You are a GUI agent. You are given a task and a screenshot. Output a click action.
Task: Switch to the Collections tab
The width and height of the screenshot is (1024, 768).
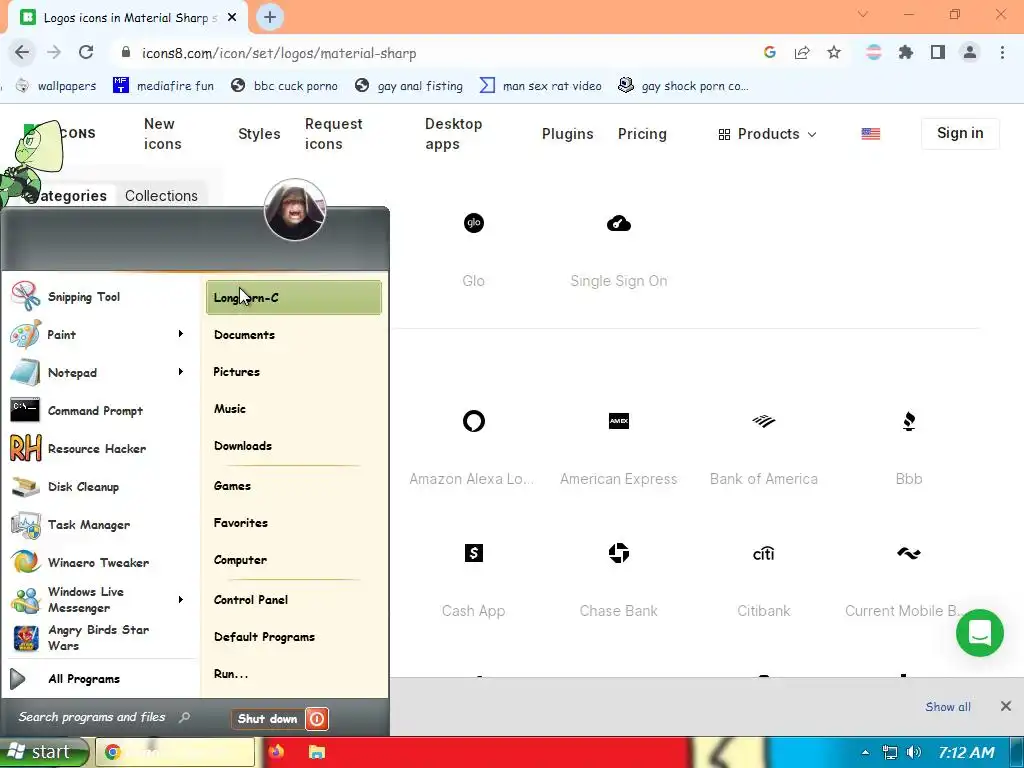[161, 196]
